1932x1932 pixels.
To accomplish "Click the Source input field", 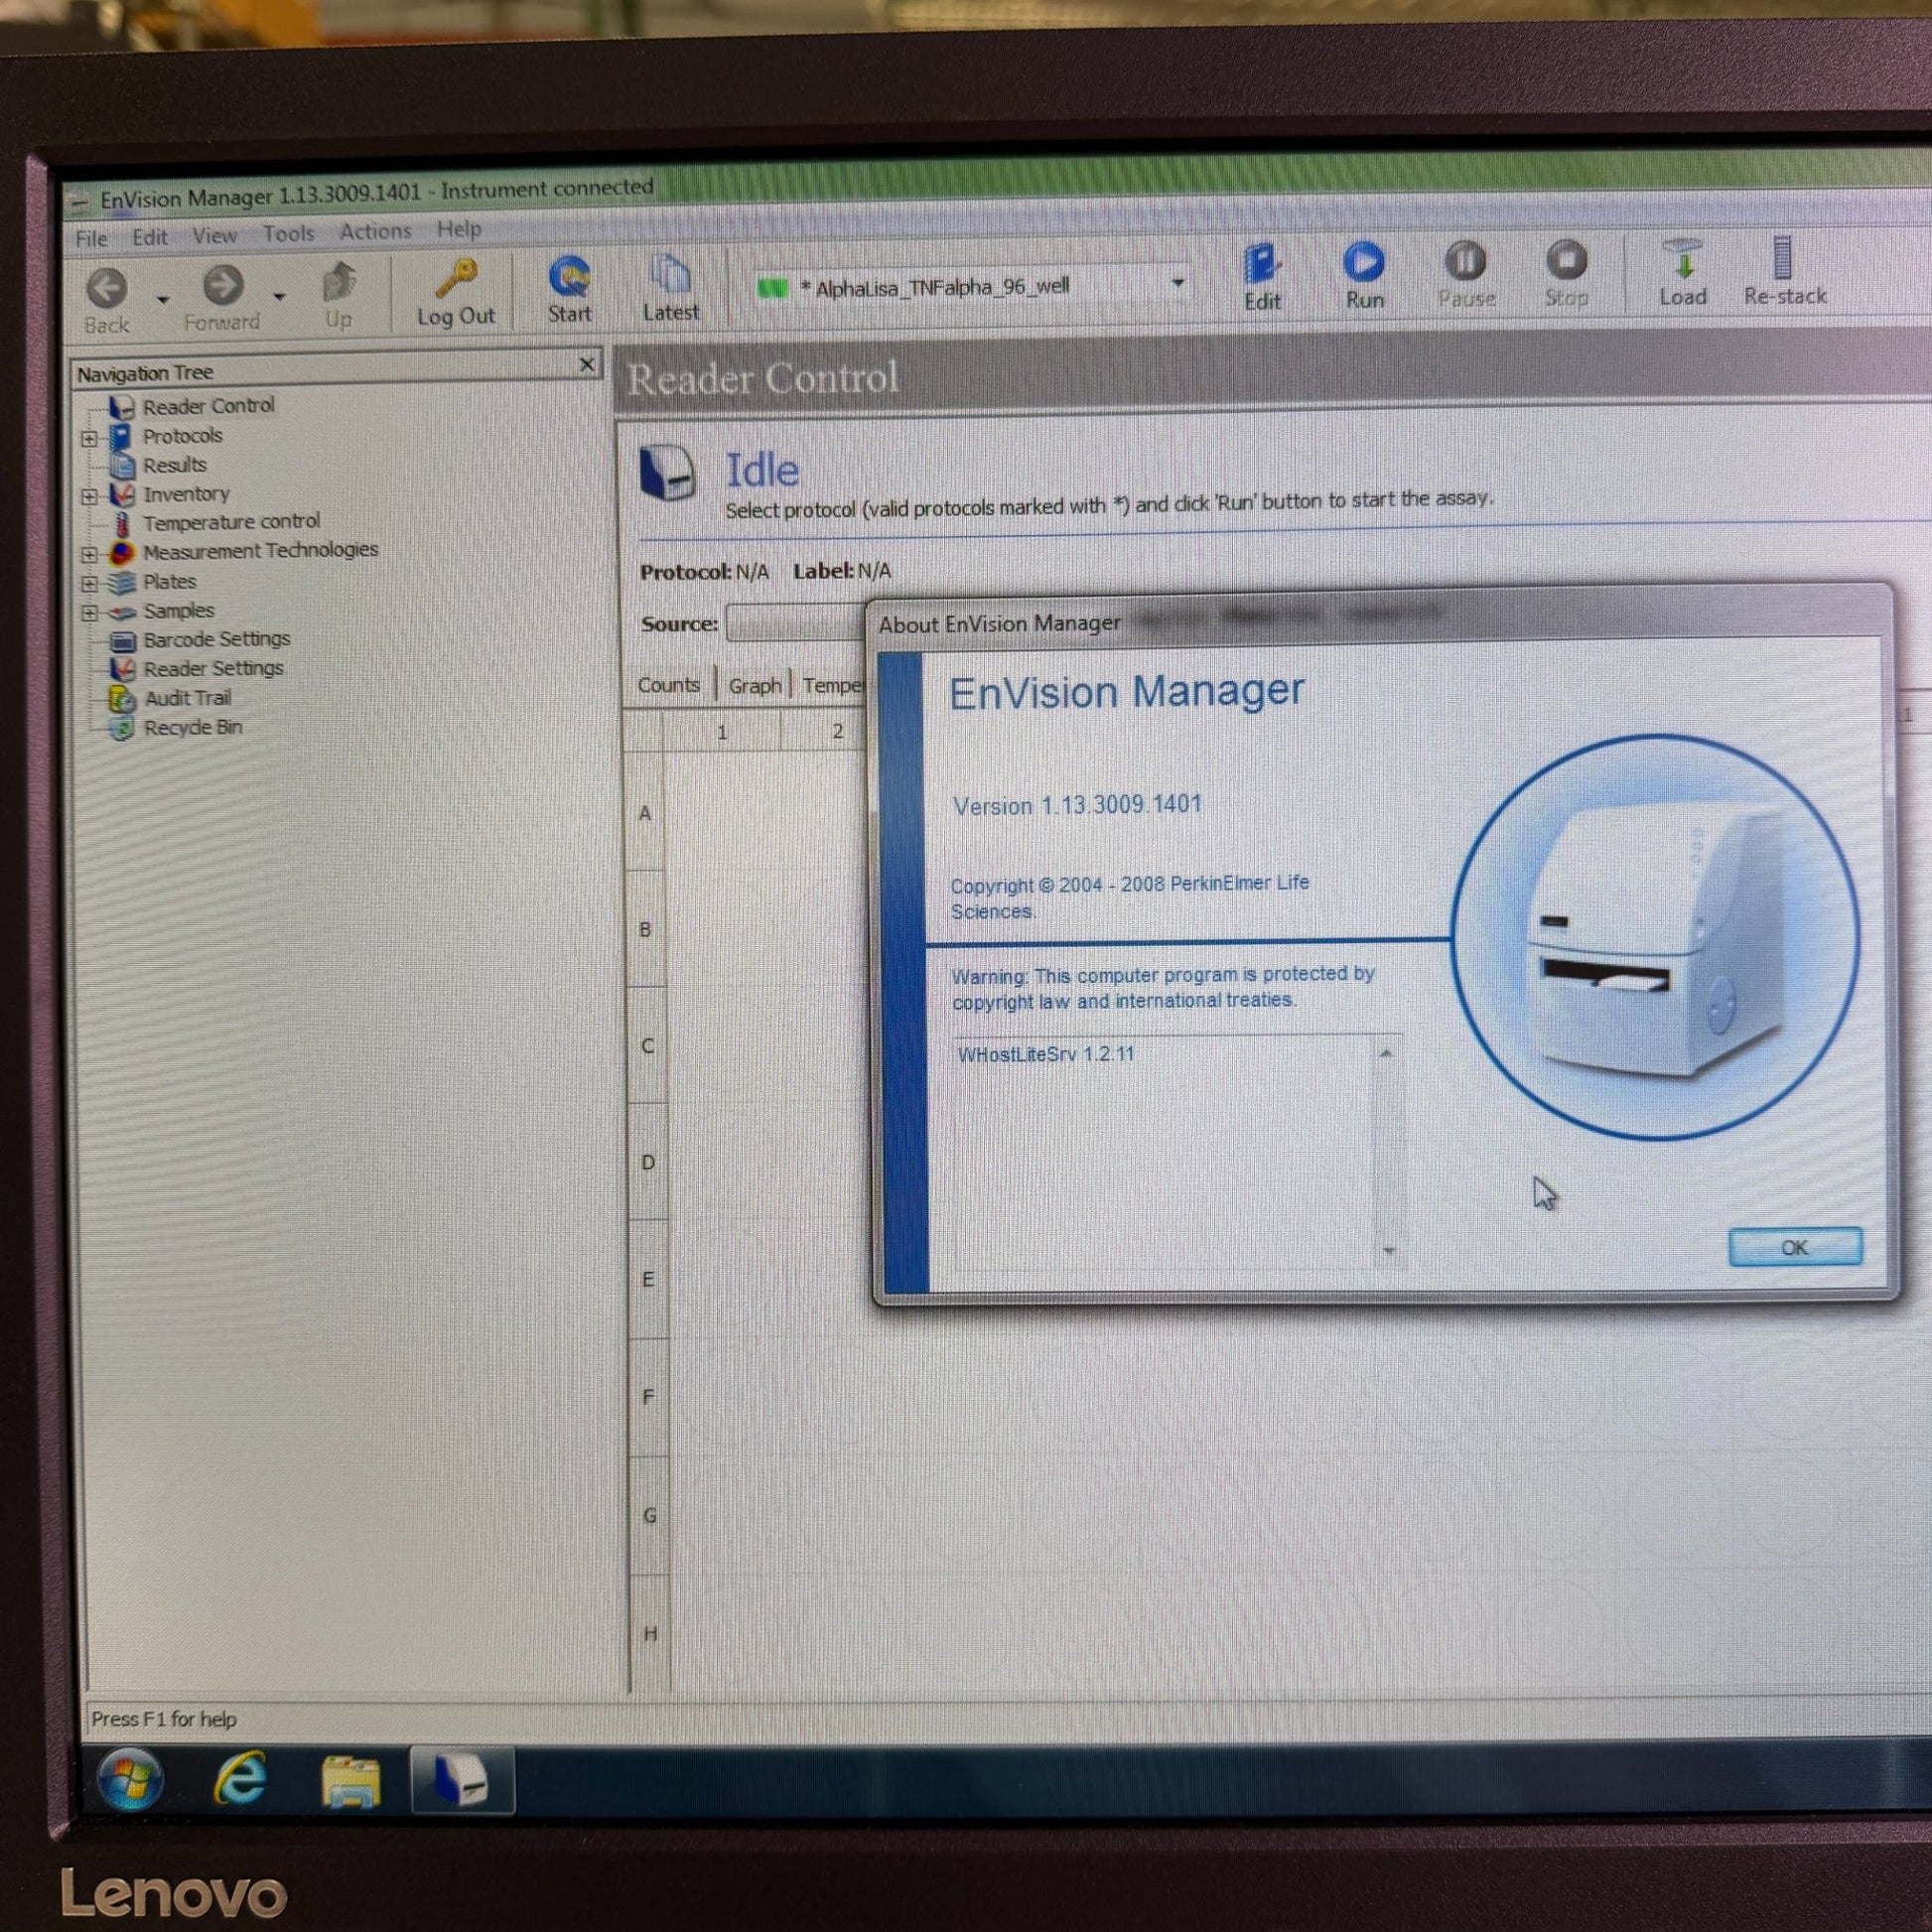I will (x=796, y=623).
